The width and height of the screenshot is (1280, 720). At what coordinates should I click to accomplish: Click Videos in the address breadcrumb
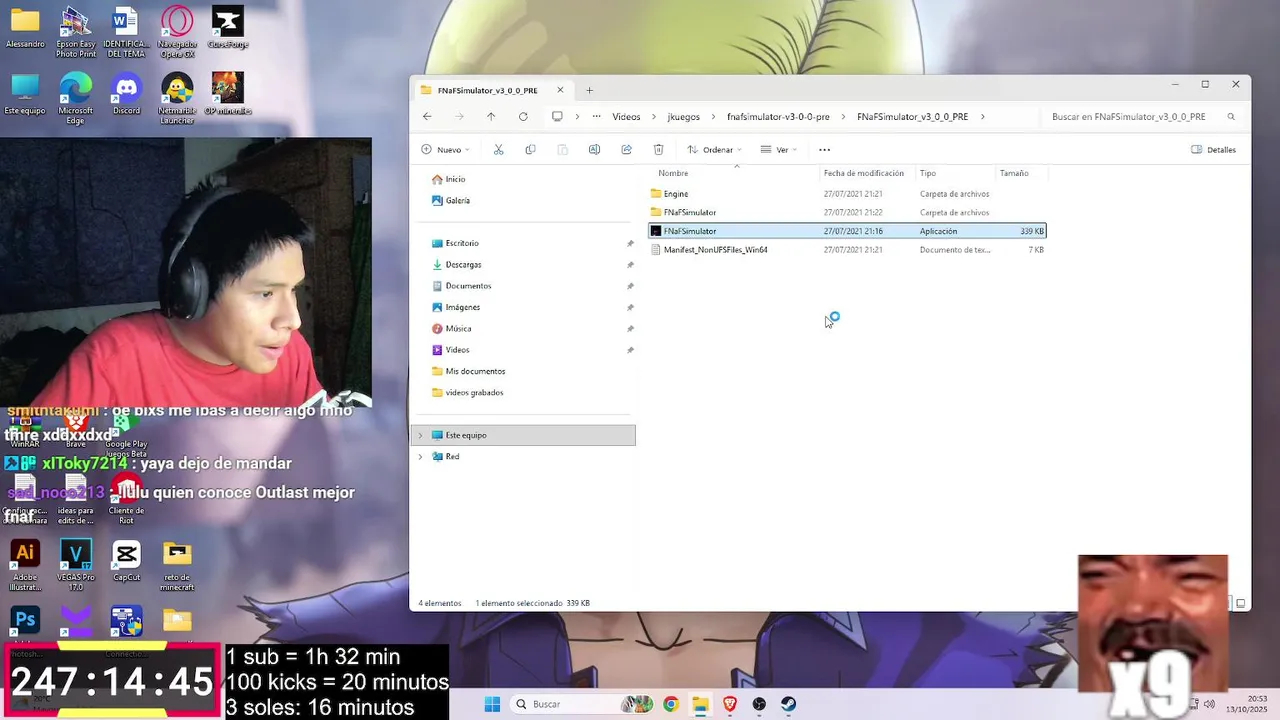coord(626,117)
